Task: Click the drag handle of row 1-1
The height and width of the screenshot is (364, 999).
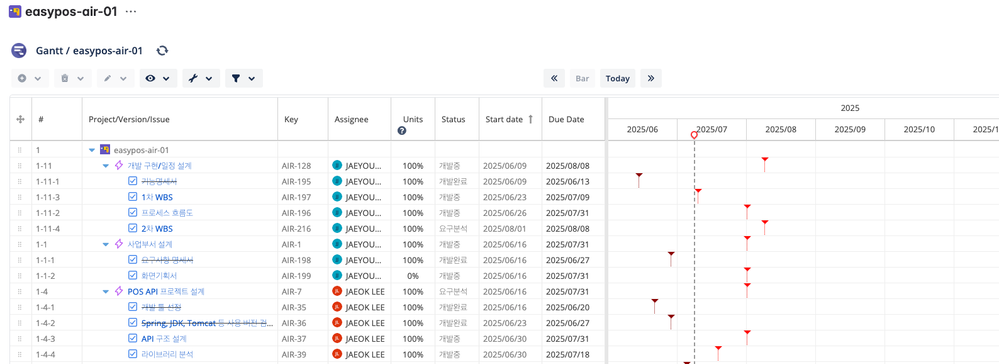Action: coord(19,244)
